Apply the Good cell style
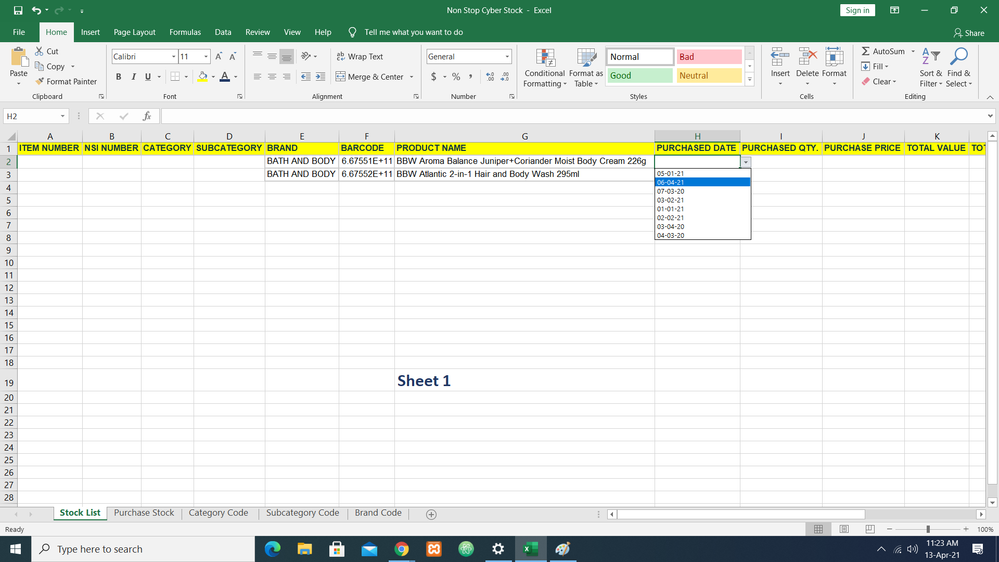999x562 pixels. (x=640, y=75)
